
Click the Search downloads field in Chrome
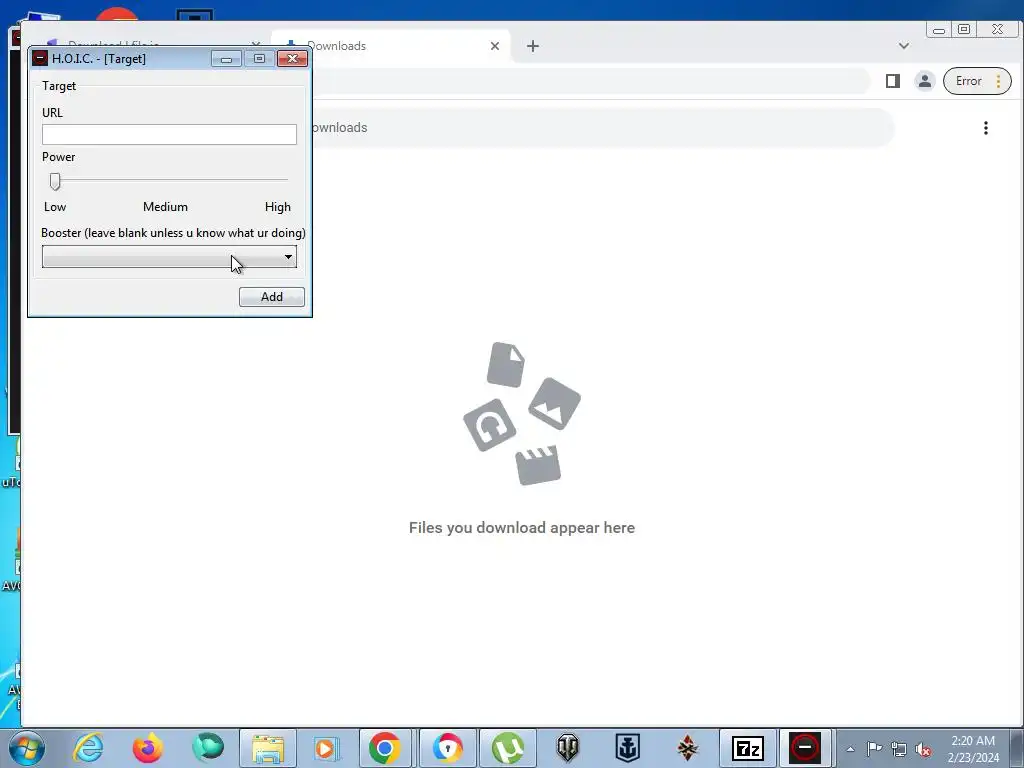pos(601,127)
